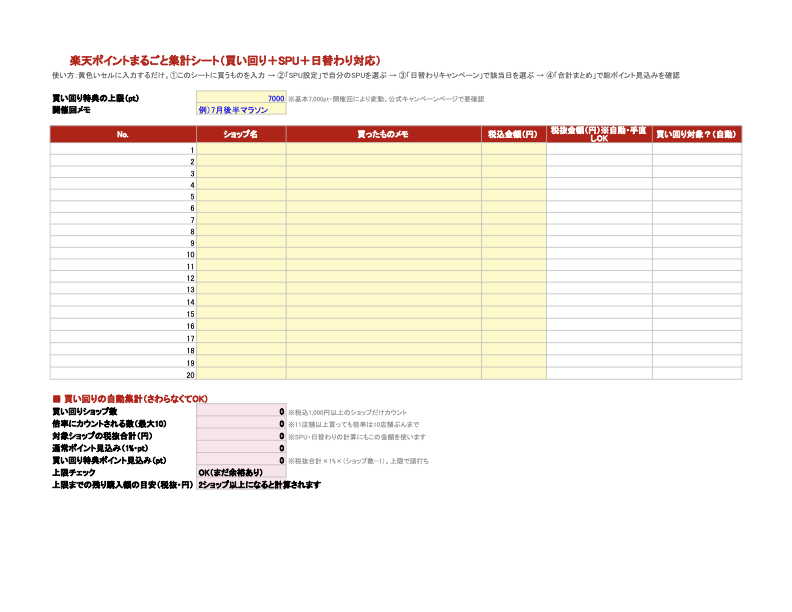Click the ショップ名 cell in row 12
The image size is (792, 612).
(x=241, y=277)
